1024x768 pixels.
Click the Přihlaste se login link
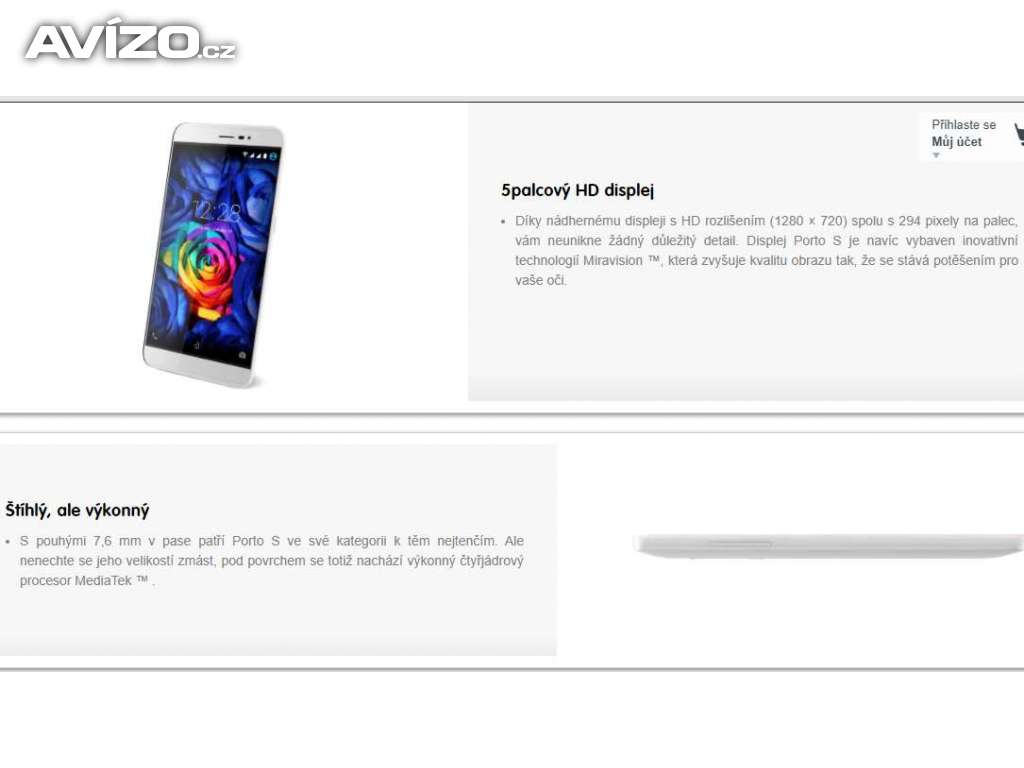[963, 125]
